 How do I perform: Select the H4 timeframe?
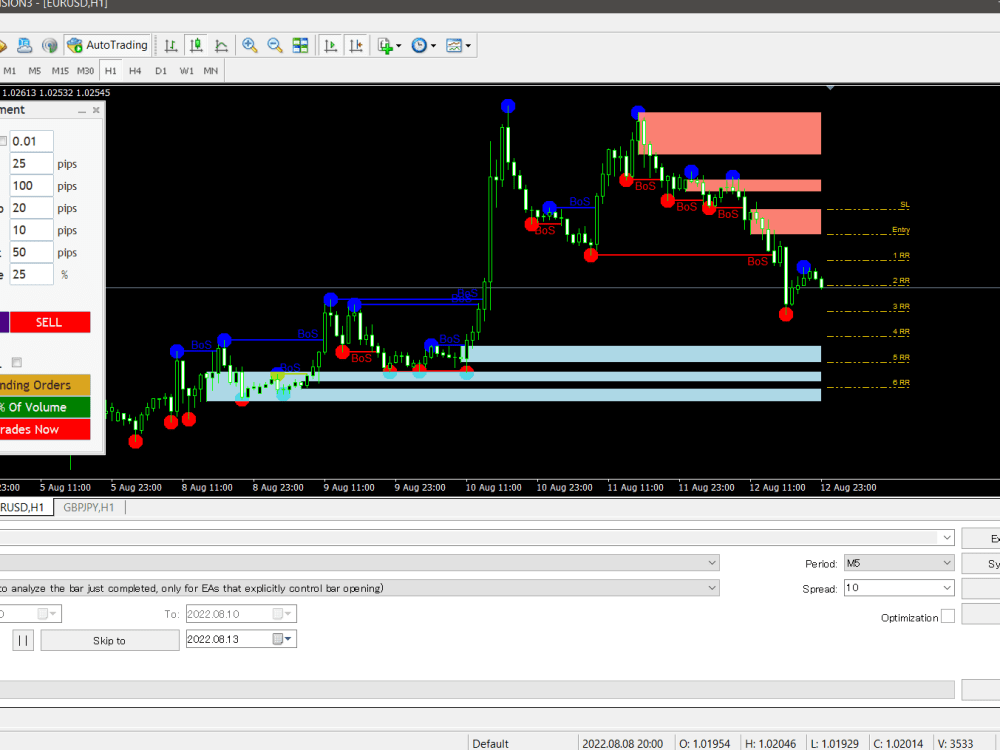135,71
